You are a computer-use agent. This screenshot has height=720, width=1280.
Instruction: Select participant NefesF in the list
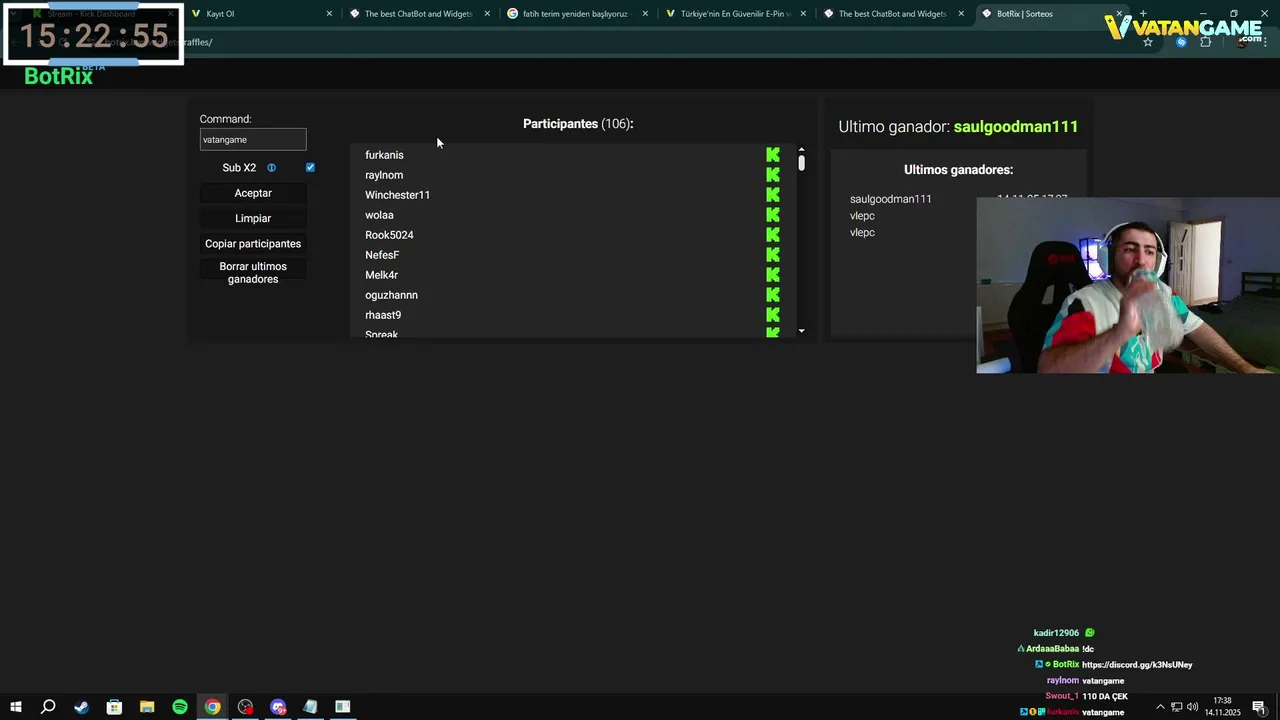[x=382, y=255]
